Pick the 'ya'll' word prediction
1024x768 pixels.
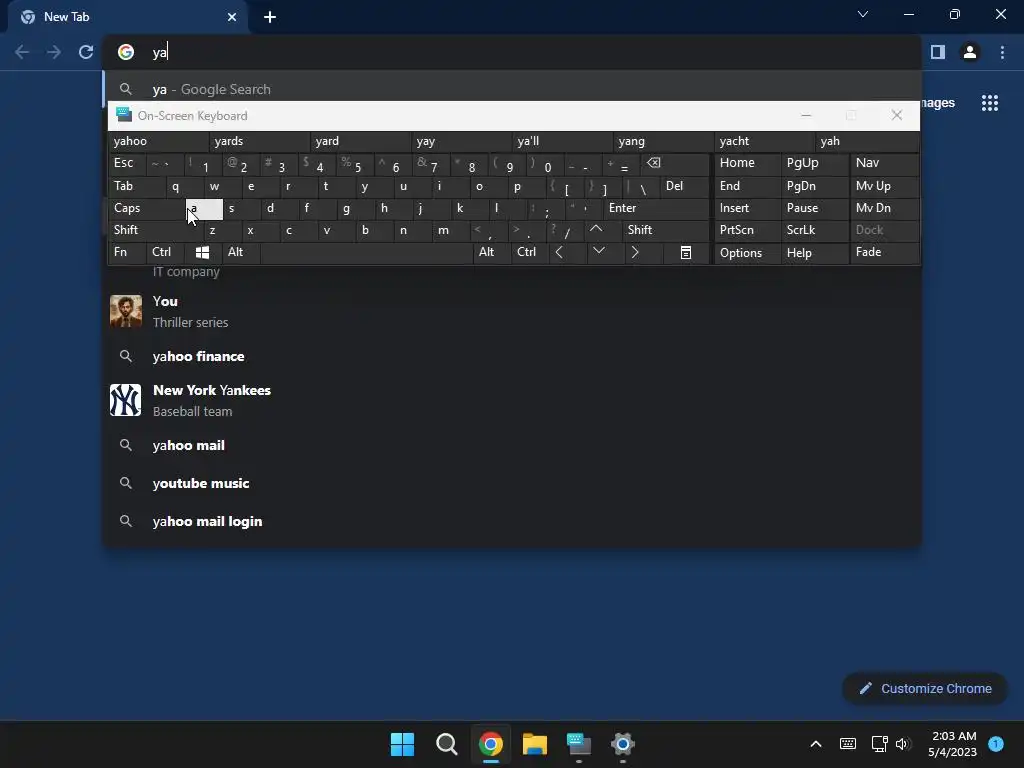(x=562, y=141)
